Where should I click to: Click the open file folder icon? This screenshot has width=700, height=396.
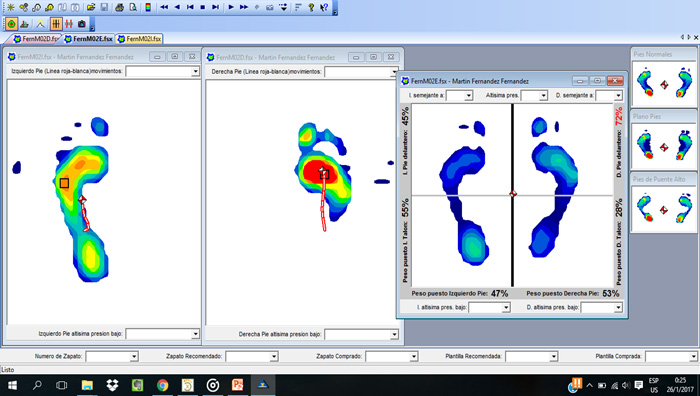click(x=91, y=7)
